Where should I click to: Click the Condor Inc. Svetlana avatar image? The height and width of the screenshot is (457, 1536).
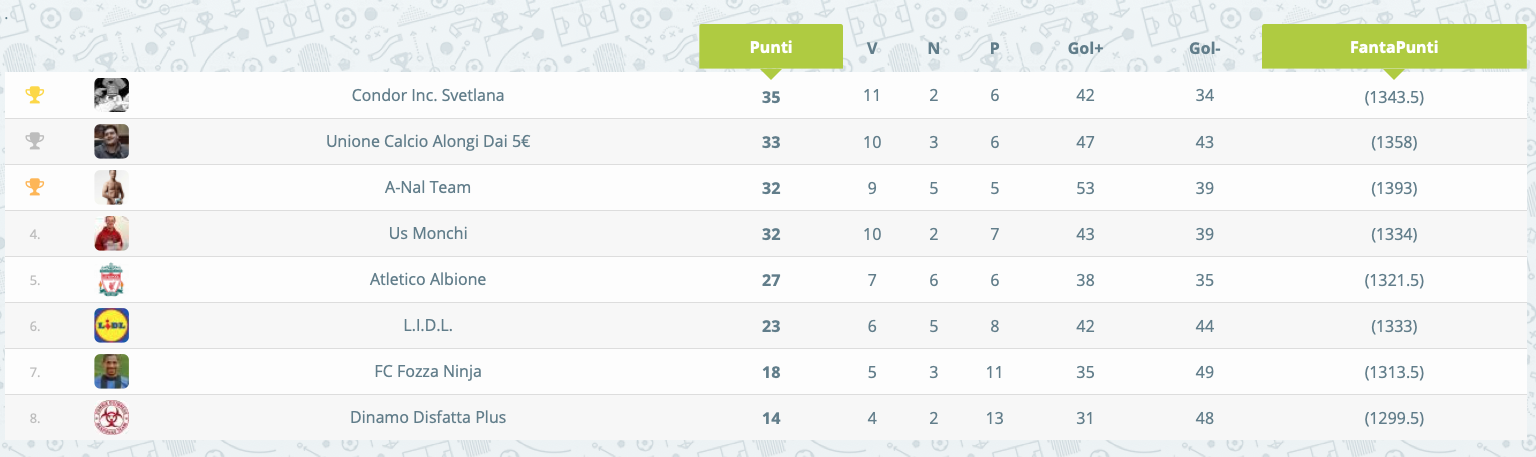click(112, 95)
